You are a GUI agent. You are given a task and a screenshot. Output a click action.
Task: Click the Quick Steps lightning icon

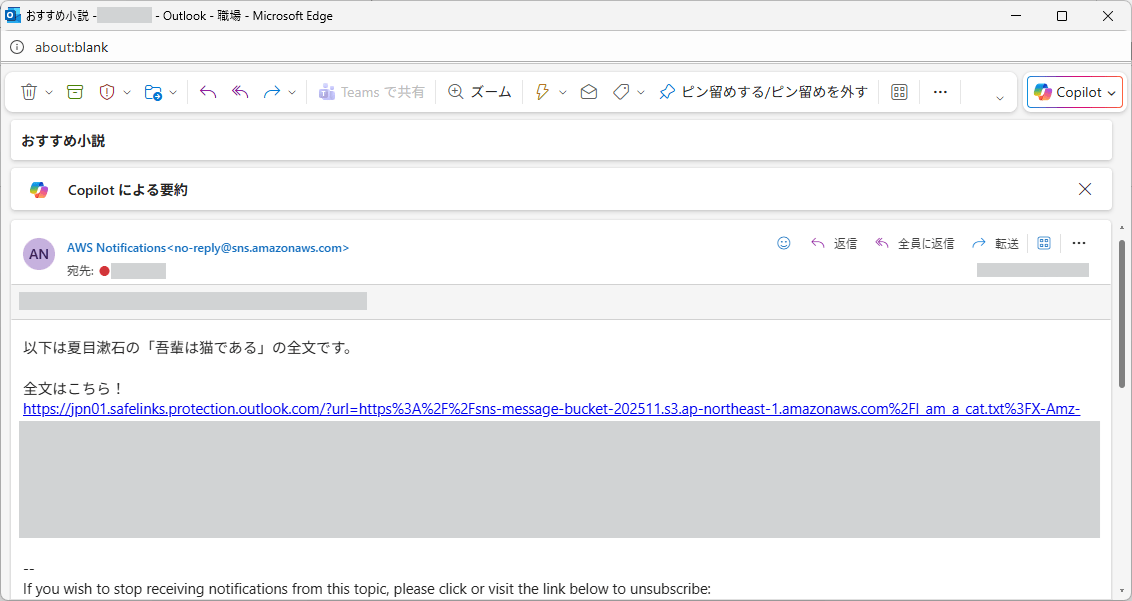coord(543,92)
